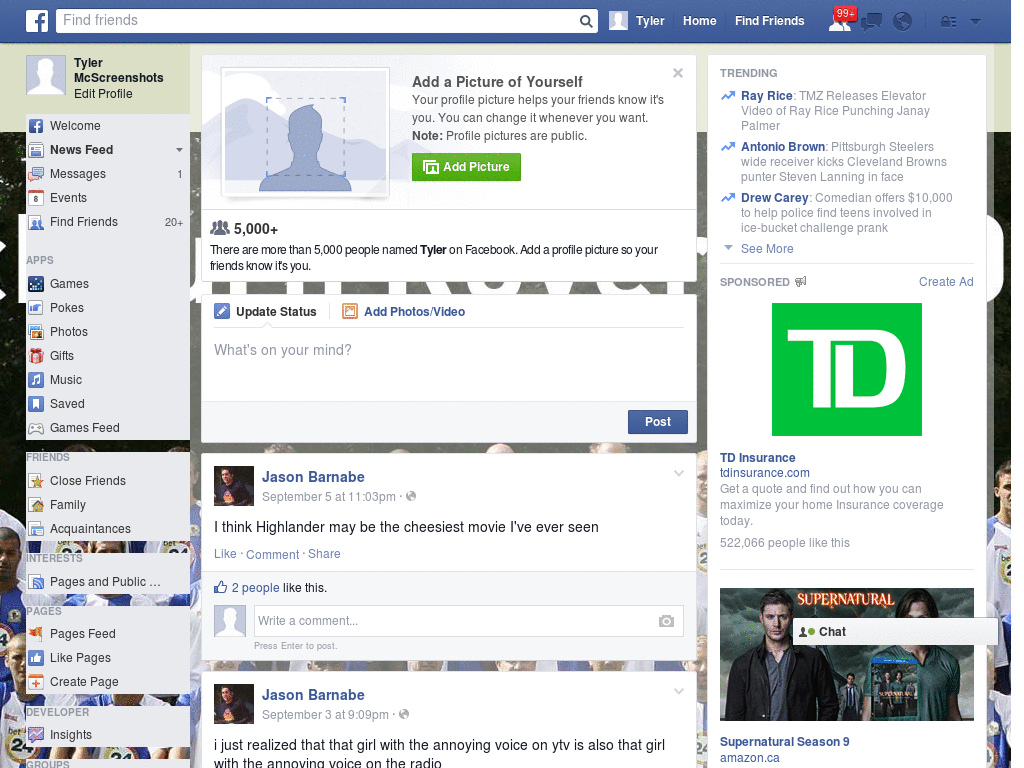The height and width of the screenshot is (768, 1024).
Task: Click Jason Barnabe name on Highlander post
Action: tap(313, 477)
